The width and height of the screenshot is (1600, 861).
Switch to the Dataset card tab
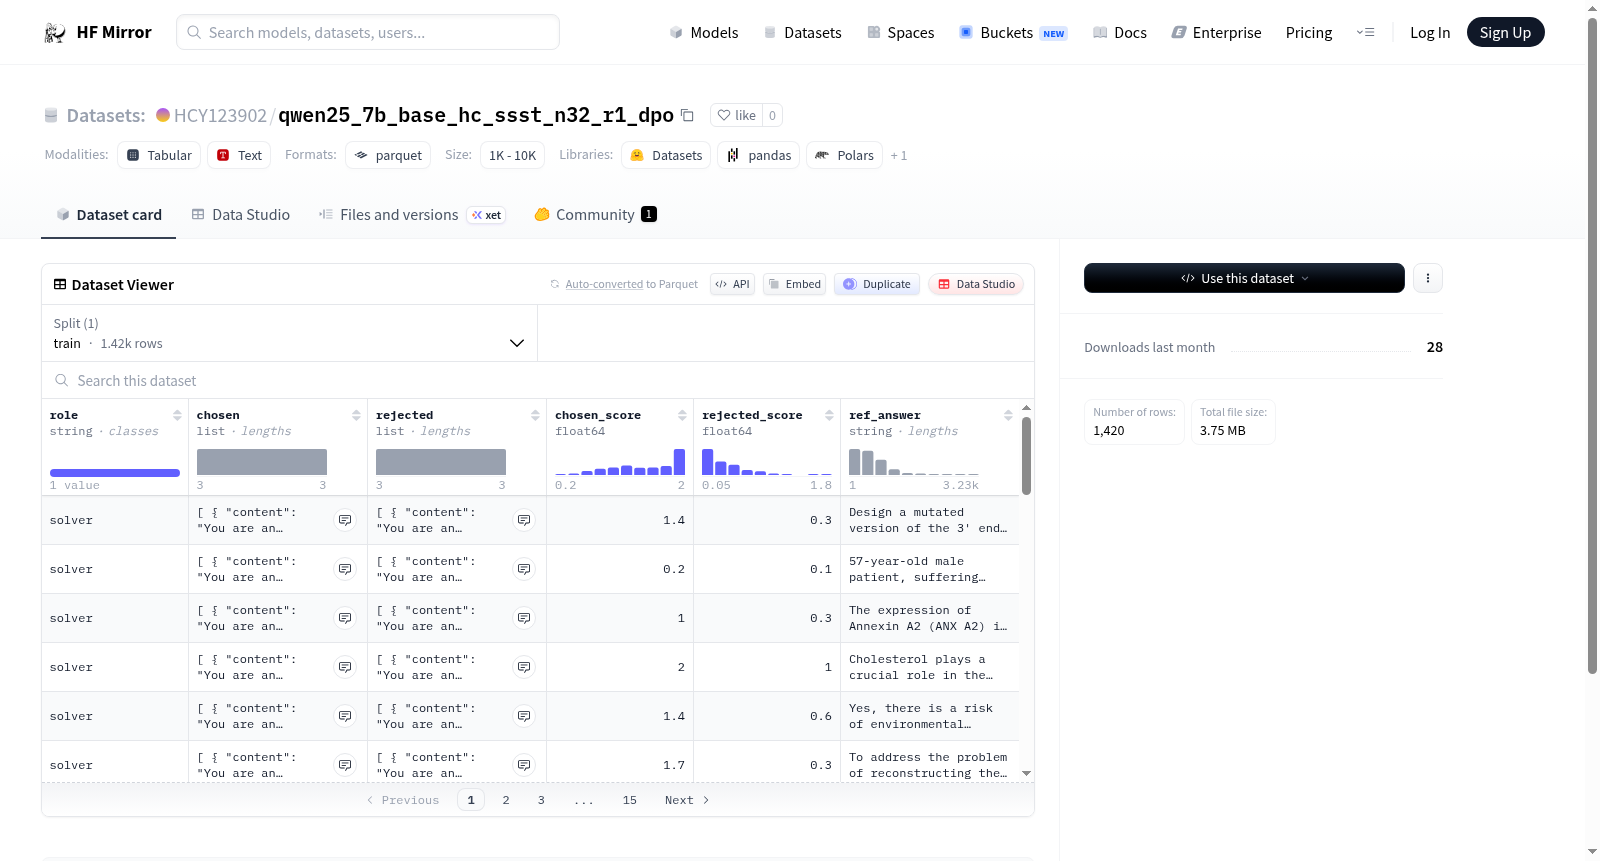(109, 215)
